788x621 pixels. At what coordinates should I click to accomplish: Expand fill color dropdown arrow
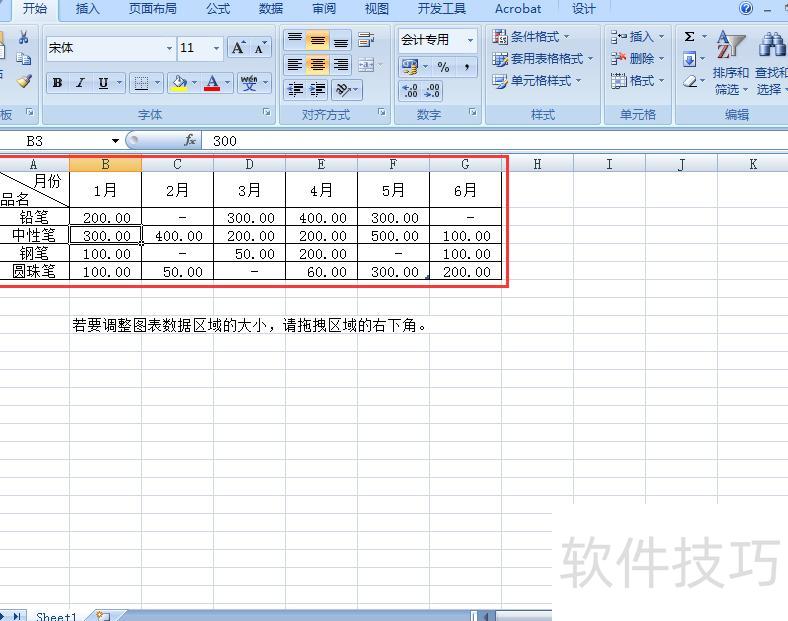pyautogui.click(x=194, y=82)
